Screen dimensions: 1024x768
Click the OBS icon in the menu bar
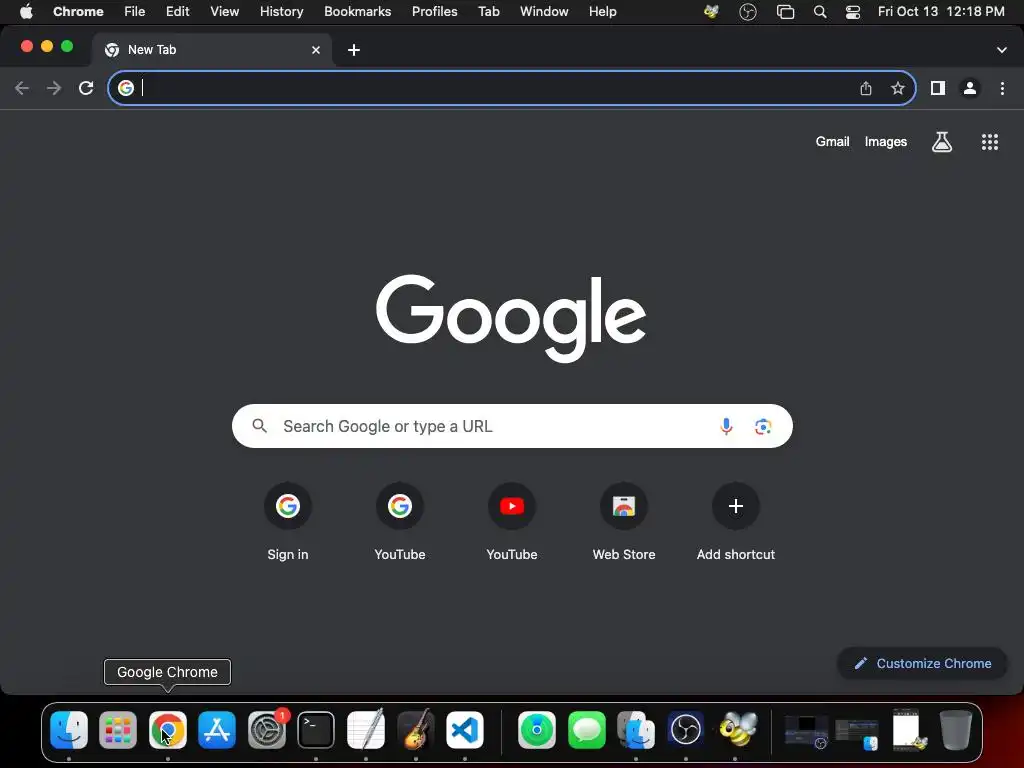tap(748, 12)
